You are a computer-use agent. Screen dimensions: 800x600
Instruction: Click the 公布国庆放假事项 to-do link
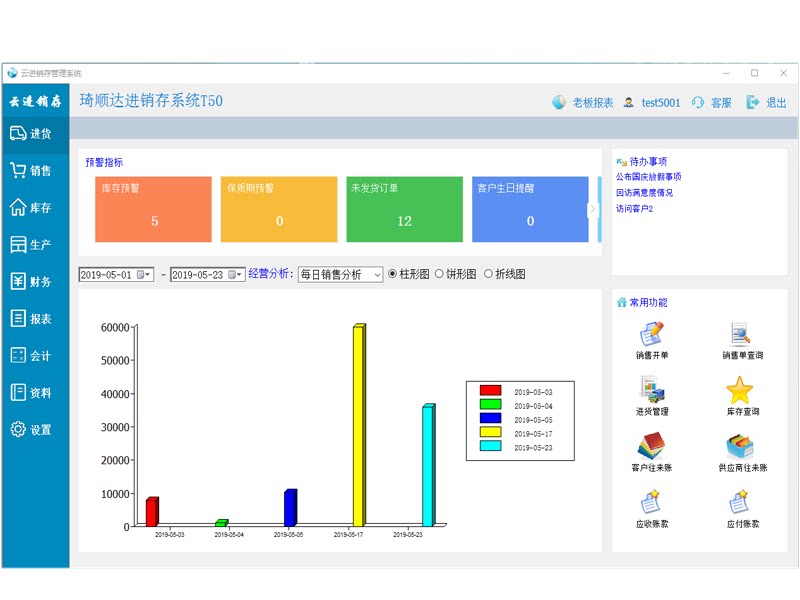point(648,177)
